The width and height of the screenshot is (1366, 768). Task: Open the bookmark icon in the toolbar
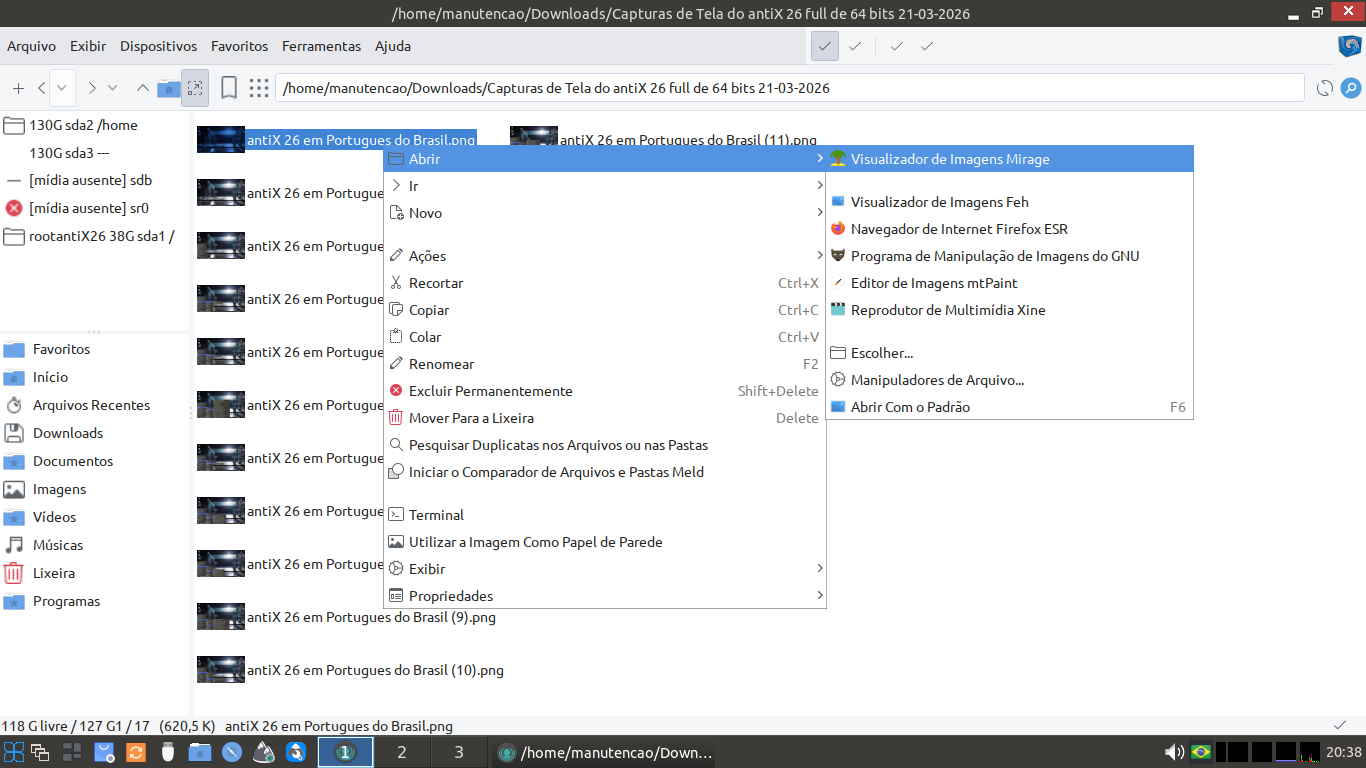(x=229, y=88)
